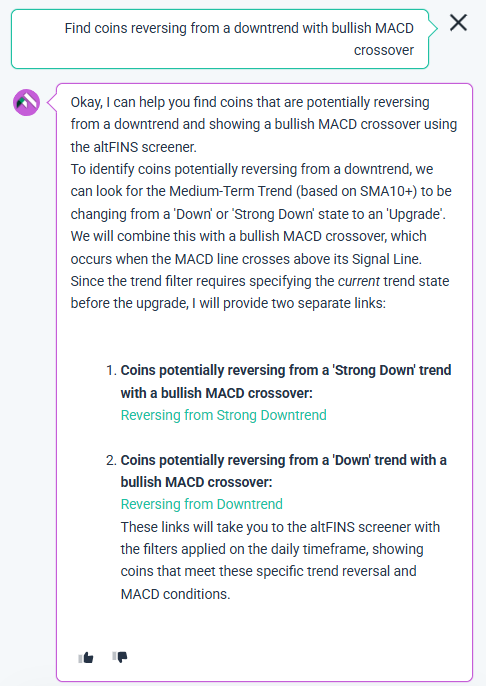Image resolution: width=486 pixels, height=686 pixels.
Task: Select the opening 'Okay, I can help' sentence
Action: click(x=263, y=125)
